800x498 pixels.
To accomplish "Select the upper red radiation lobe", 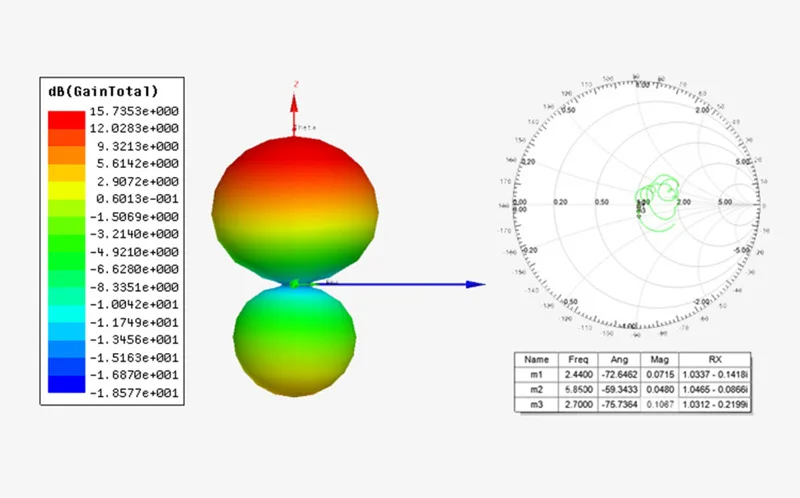I will (x=295, y=209).
